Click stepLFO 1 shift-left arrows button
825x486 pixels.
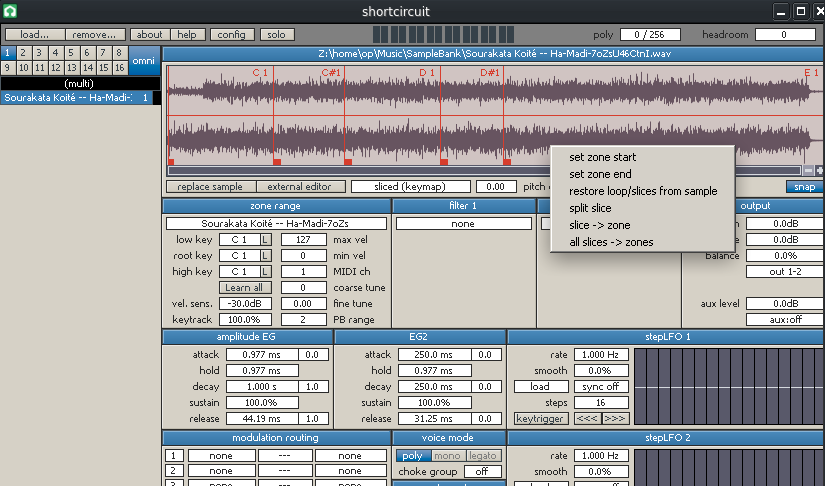click(x=587, y=419)
